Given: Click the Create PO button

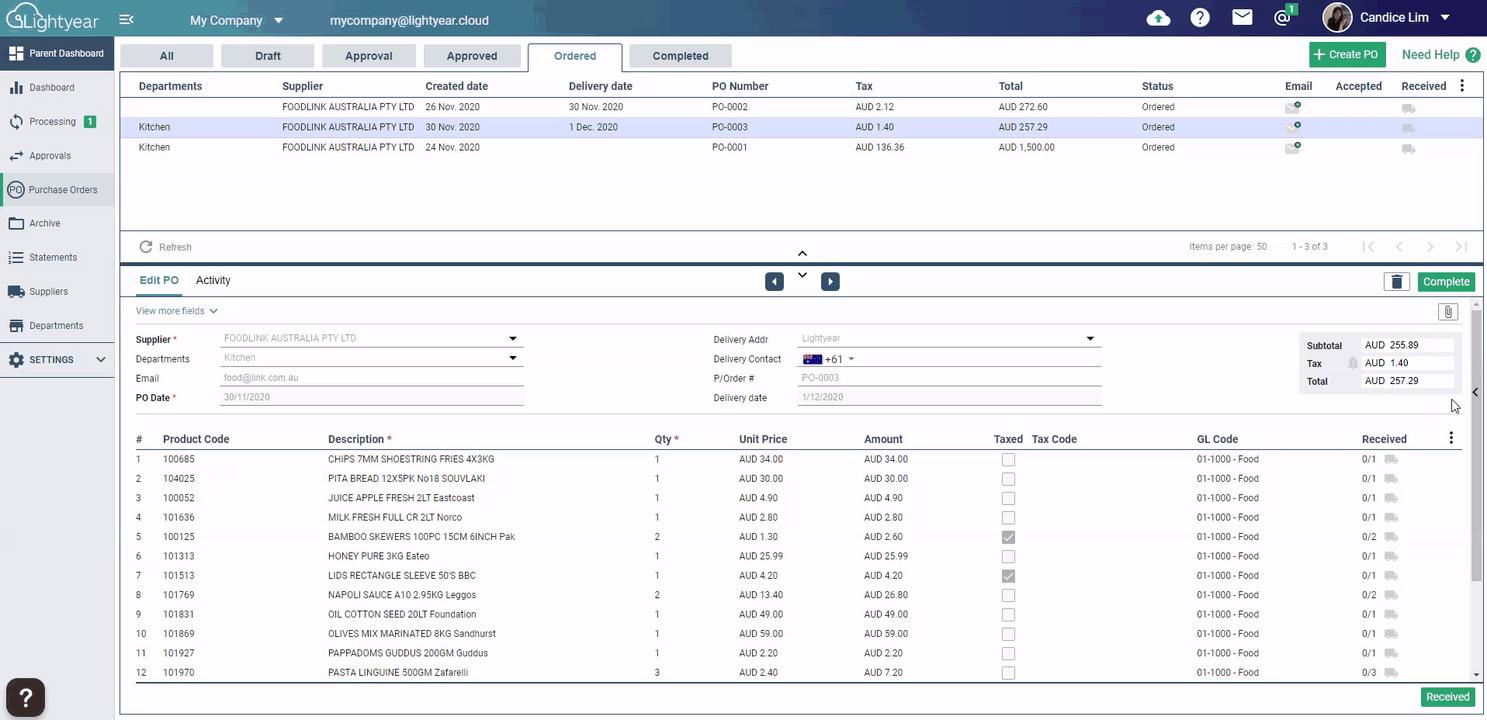Looking at the screenshot, I should point(1347,55).
